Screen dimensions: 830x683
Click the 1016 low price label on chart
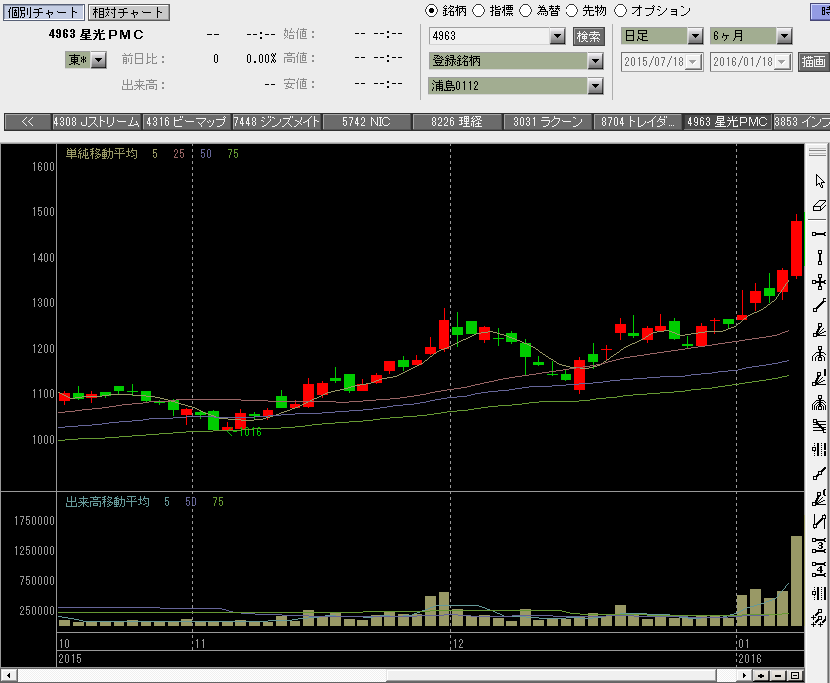[249, 432]
